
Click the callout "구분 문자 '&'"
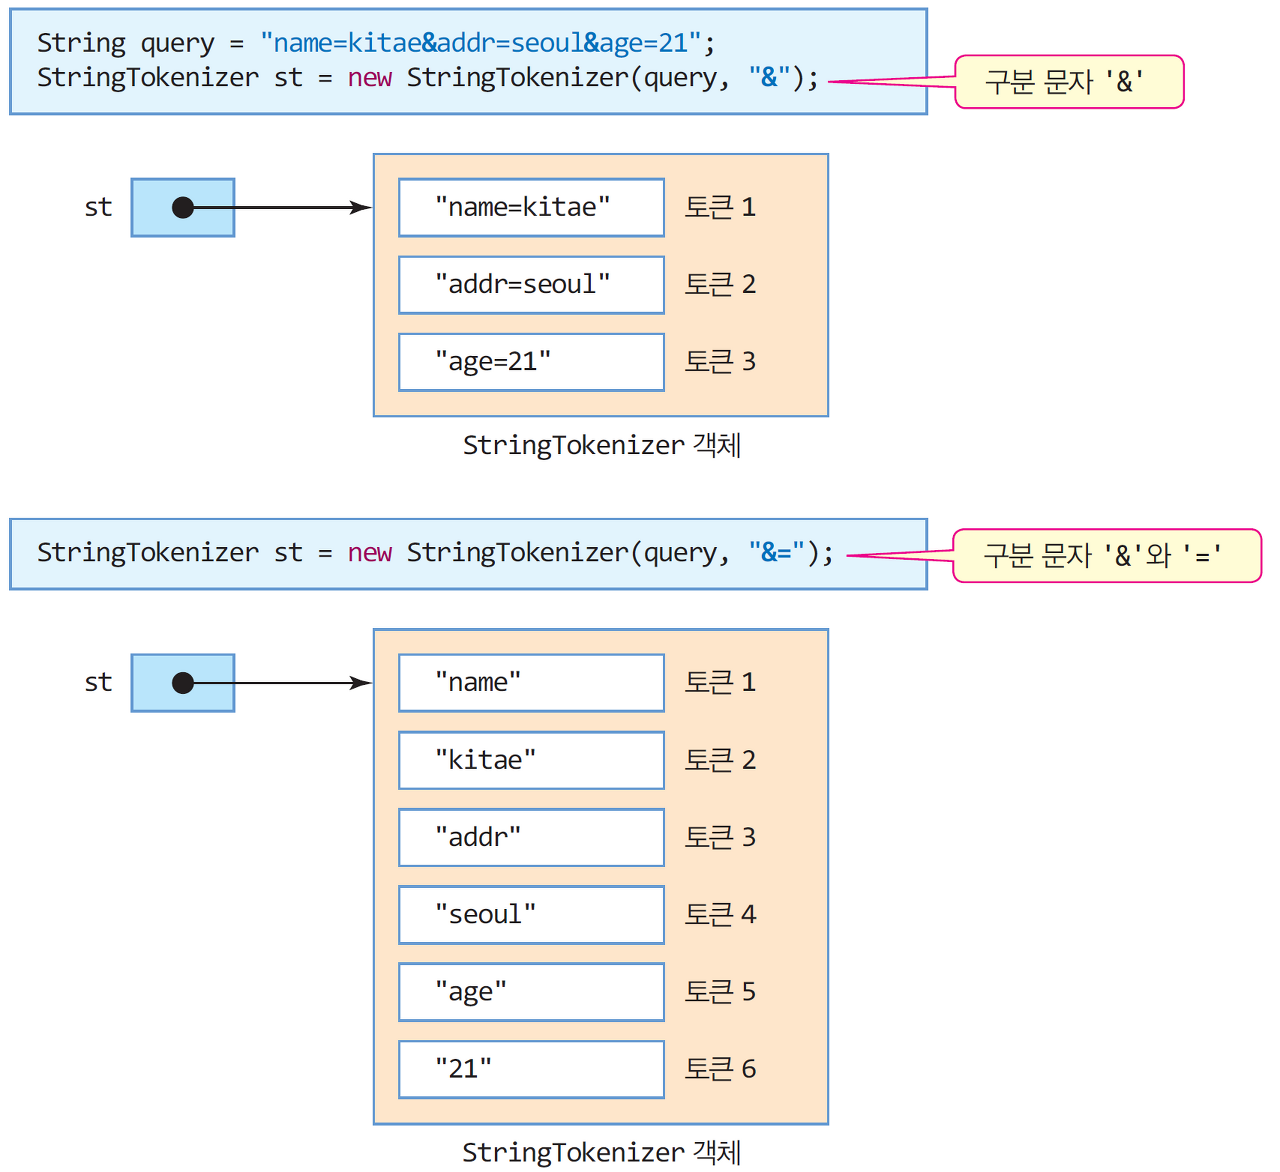1069,82
